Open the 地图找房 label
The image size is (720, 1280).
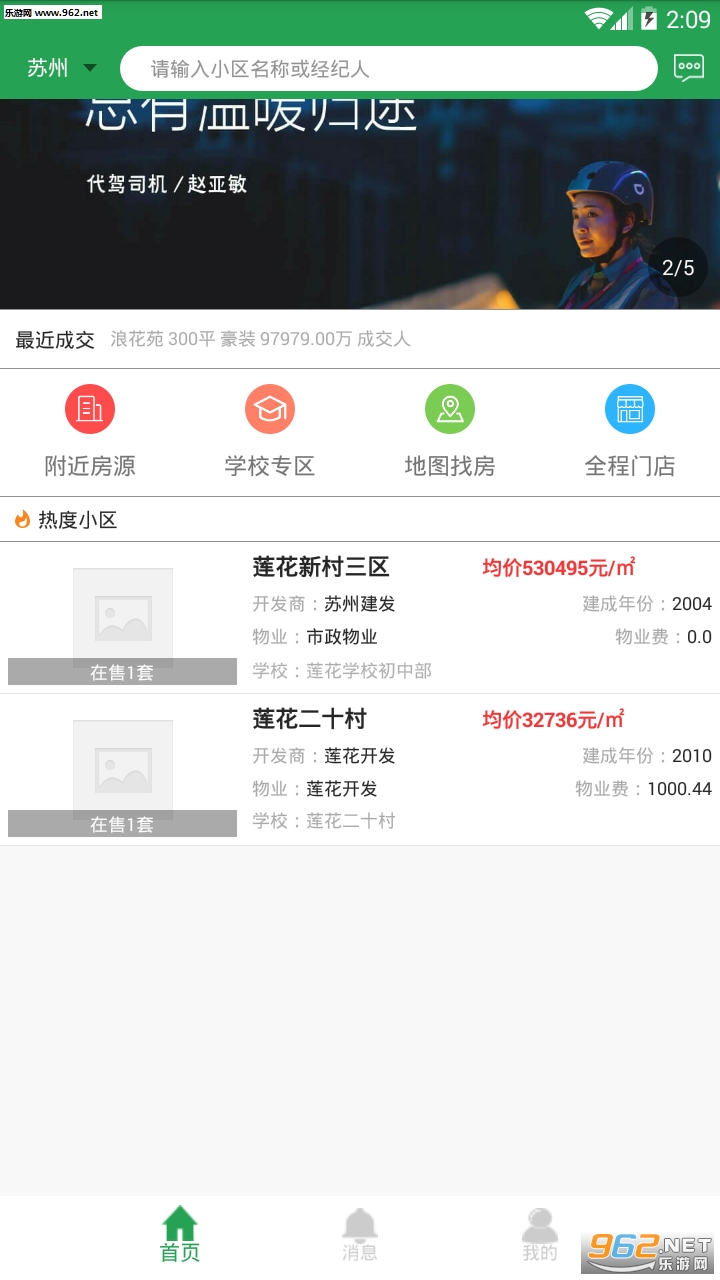pos(450,466)
